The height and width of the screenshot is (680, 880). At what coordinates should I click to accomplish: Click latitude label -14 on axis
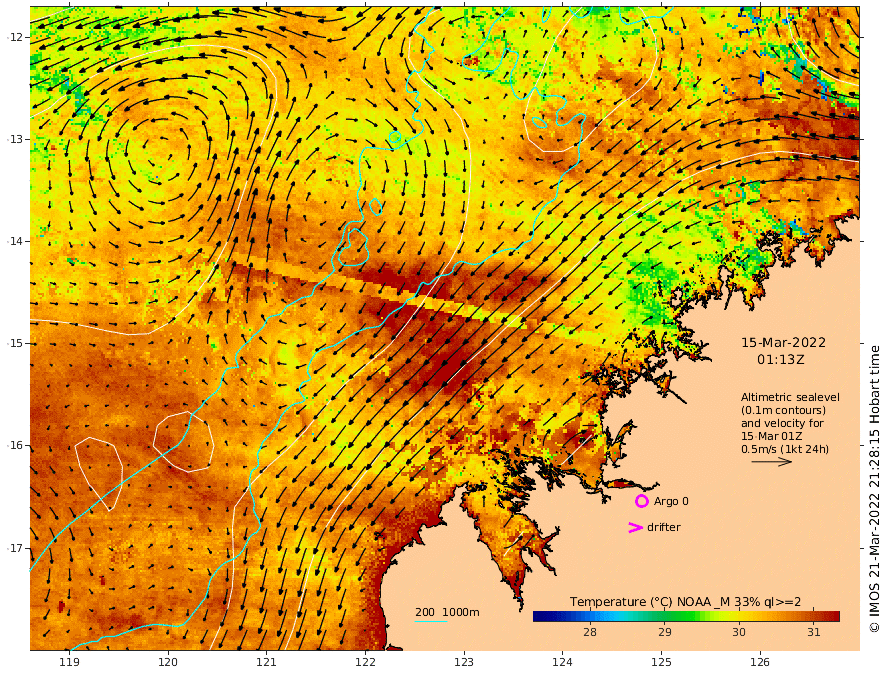pos(15,241)
